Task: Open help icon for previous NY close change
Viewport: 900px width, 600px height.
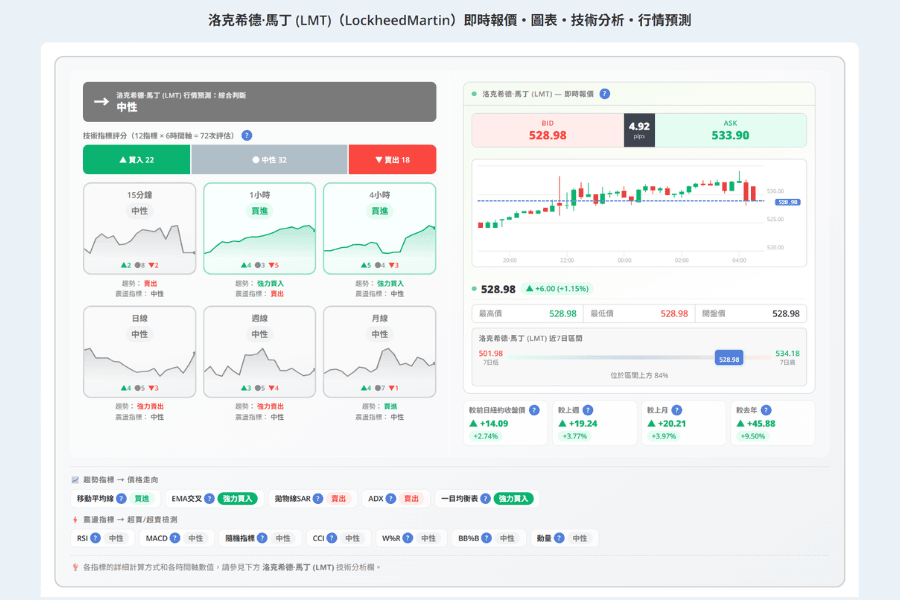Action: pyautogui.click(x=534, y=410)
